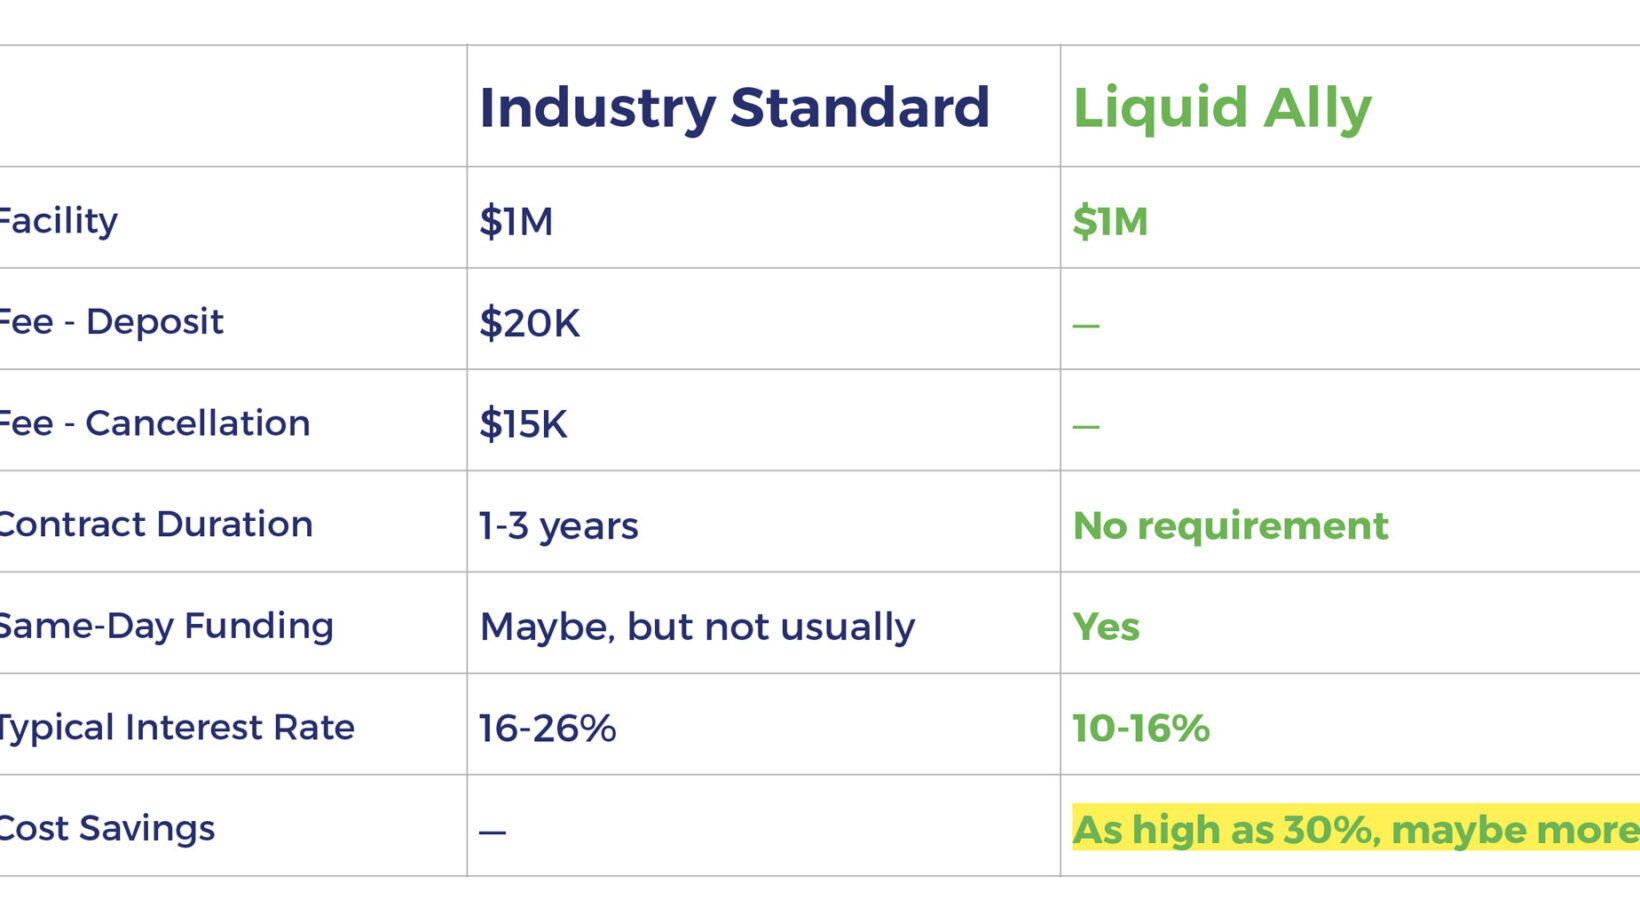This screenshot has width=1640, height=923.
Task: Click the 1-3 years cell
Action: point(558,526)
